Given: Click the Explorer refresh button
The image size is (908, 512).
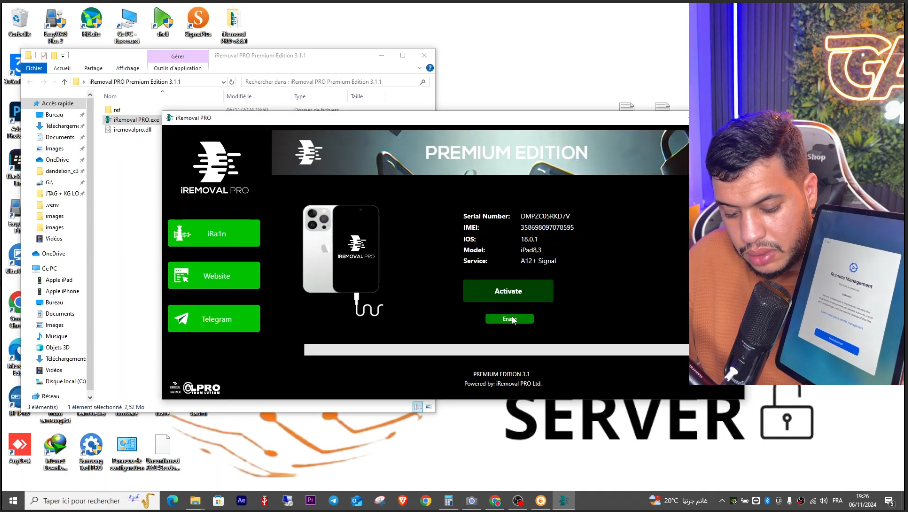Looking at the screenshot, I should 232,82.
